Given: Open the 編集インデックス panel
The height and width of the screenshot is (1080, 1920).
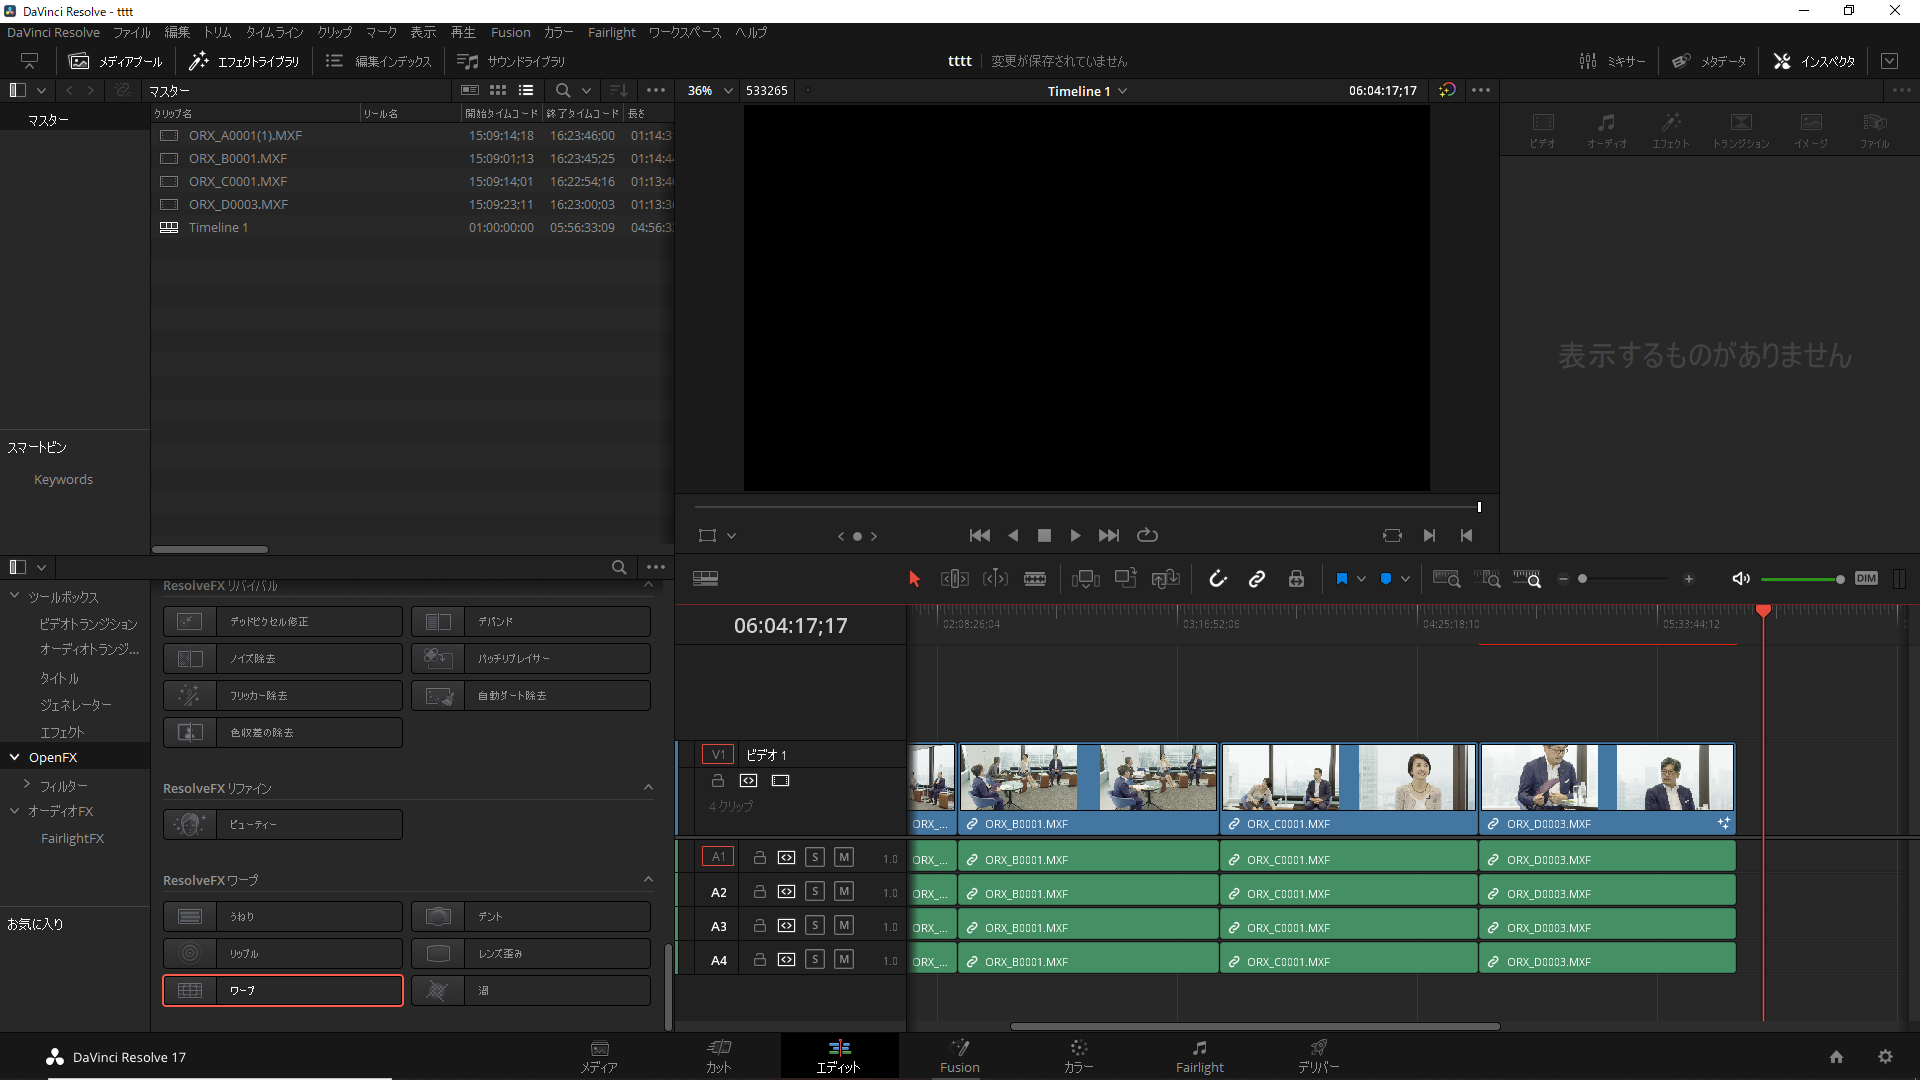Looking at the screenshot, I should tap(378, 61).
